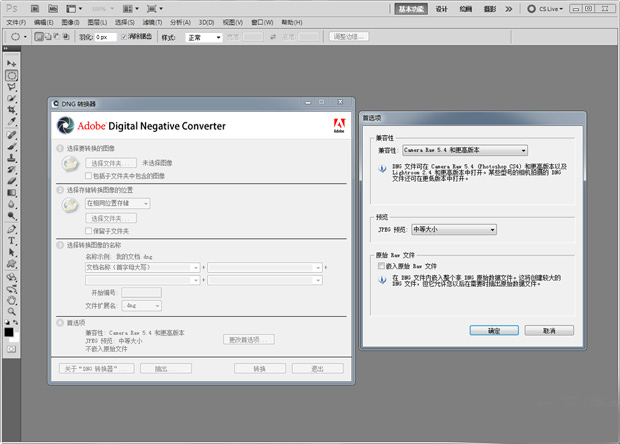Screen dimensions: 620x444
Task: Expand the 在相同位置存储 dropdown
Action: pos(117,203)
